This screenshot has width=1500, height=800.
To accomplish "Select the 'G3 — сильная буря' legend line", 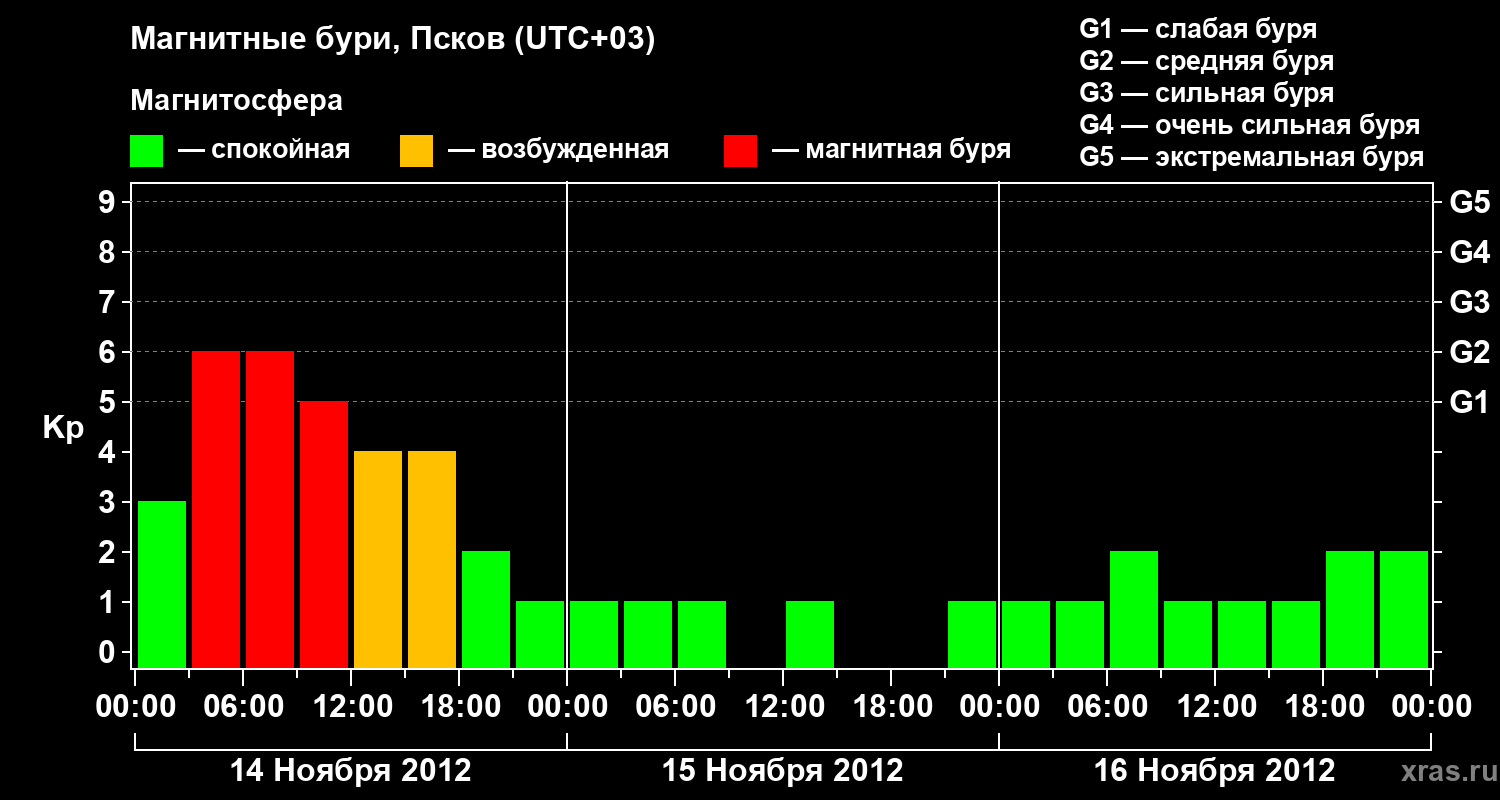I will click(1206, 93).
